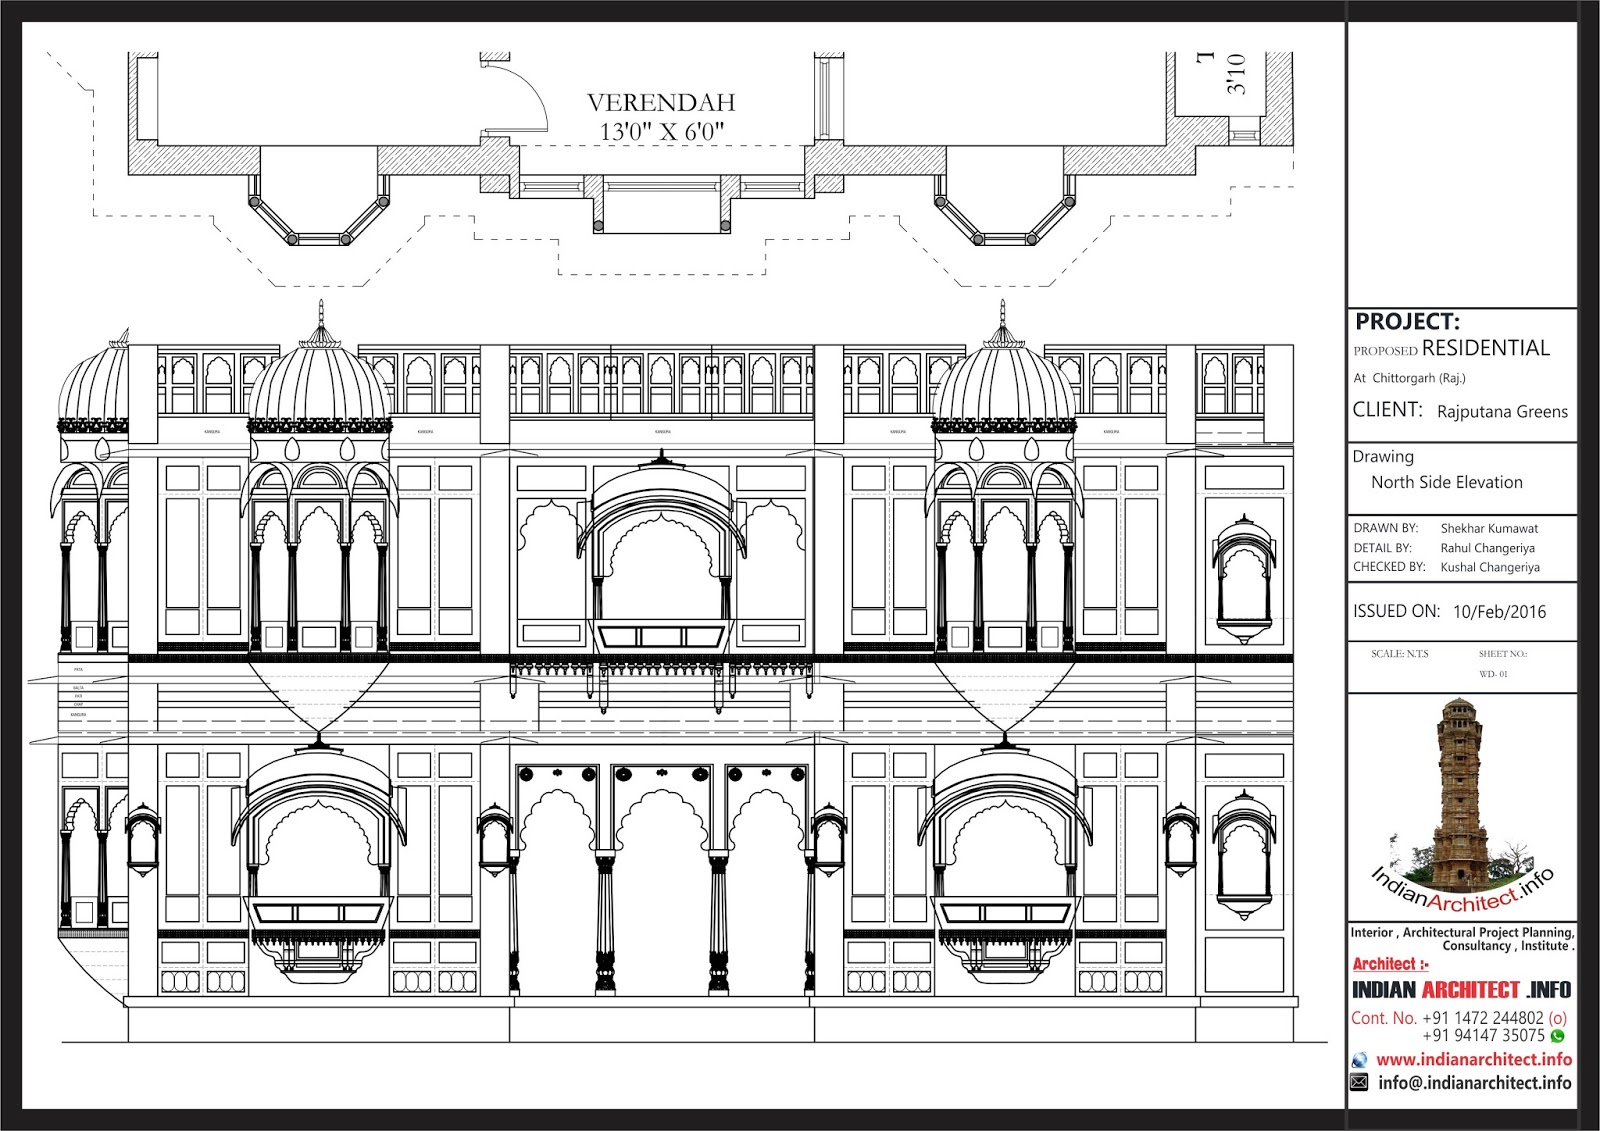Click the curved IndianArchitect.info logo text
This screenshot has width=1600, height=1131.
[1462, 889]
